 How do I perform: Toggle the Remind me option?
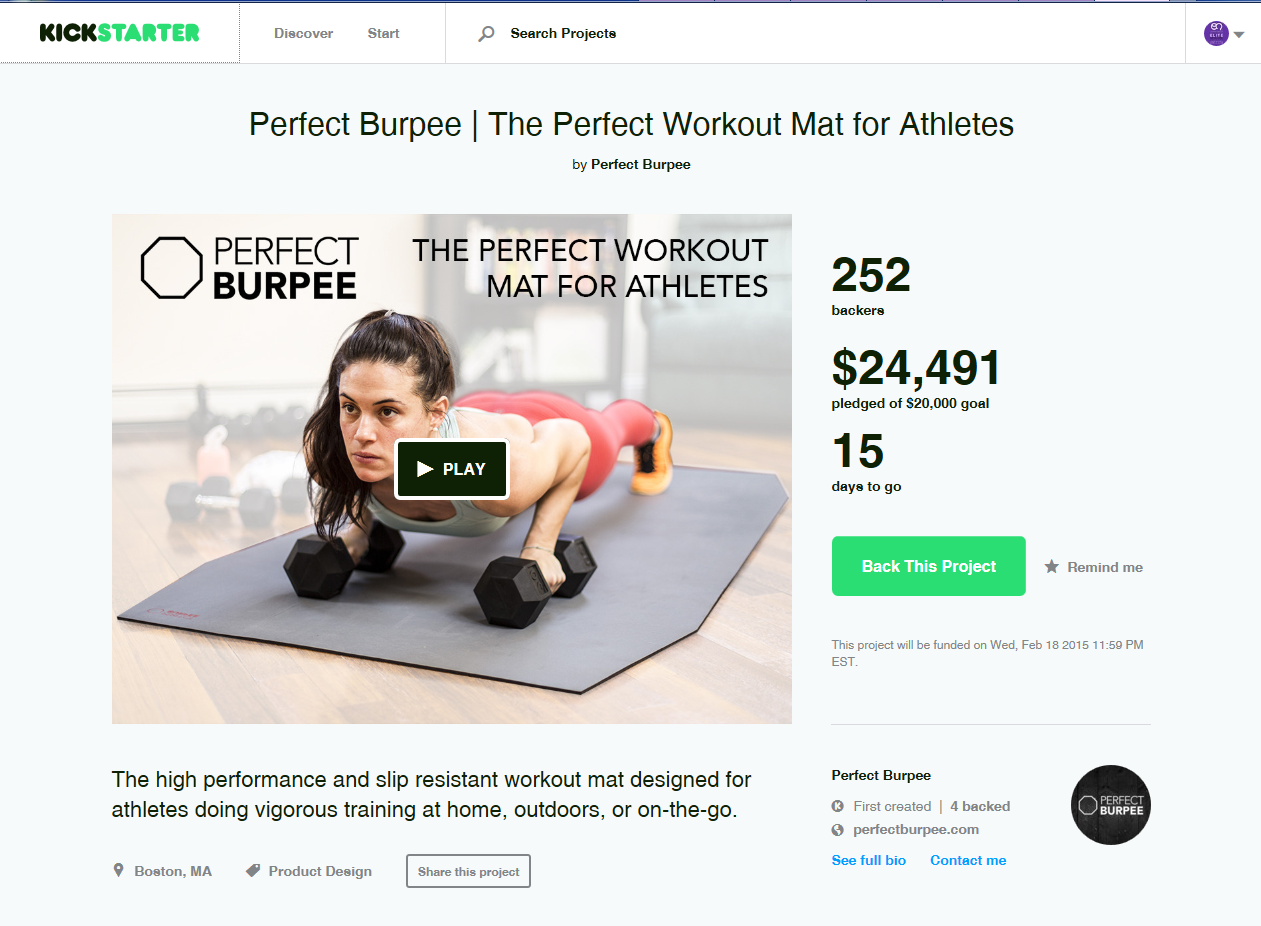[x=1094, y=567]
